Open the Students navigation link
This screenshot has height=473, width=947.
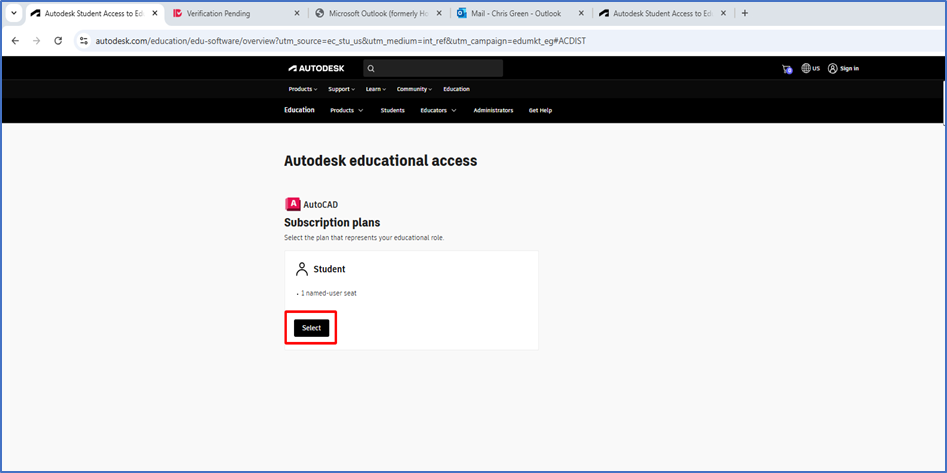(392, 110)
